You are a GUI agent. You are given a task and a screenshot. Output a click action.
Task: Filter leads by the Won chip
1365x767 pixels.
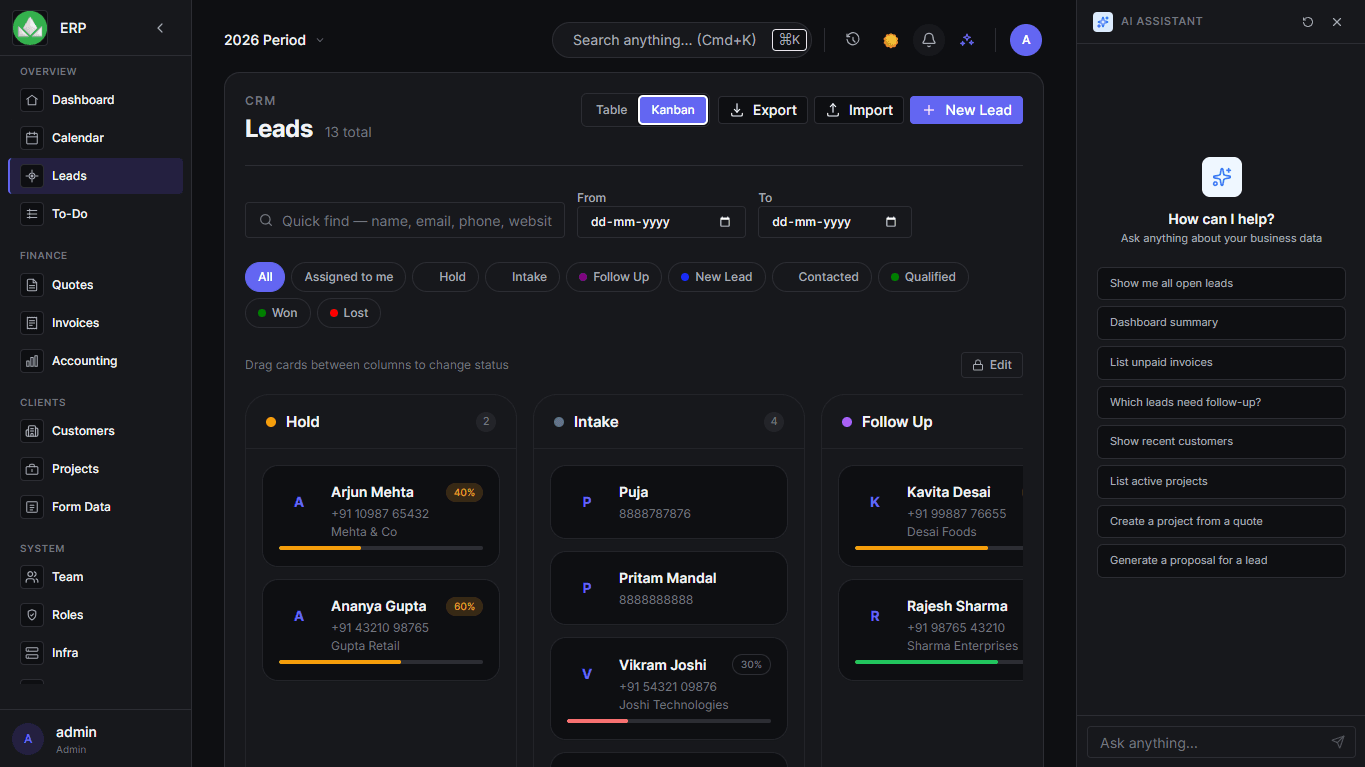[x=278, y=313]
